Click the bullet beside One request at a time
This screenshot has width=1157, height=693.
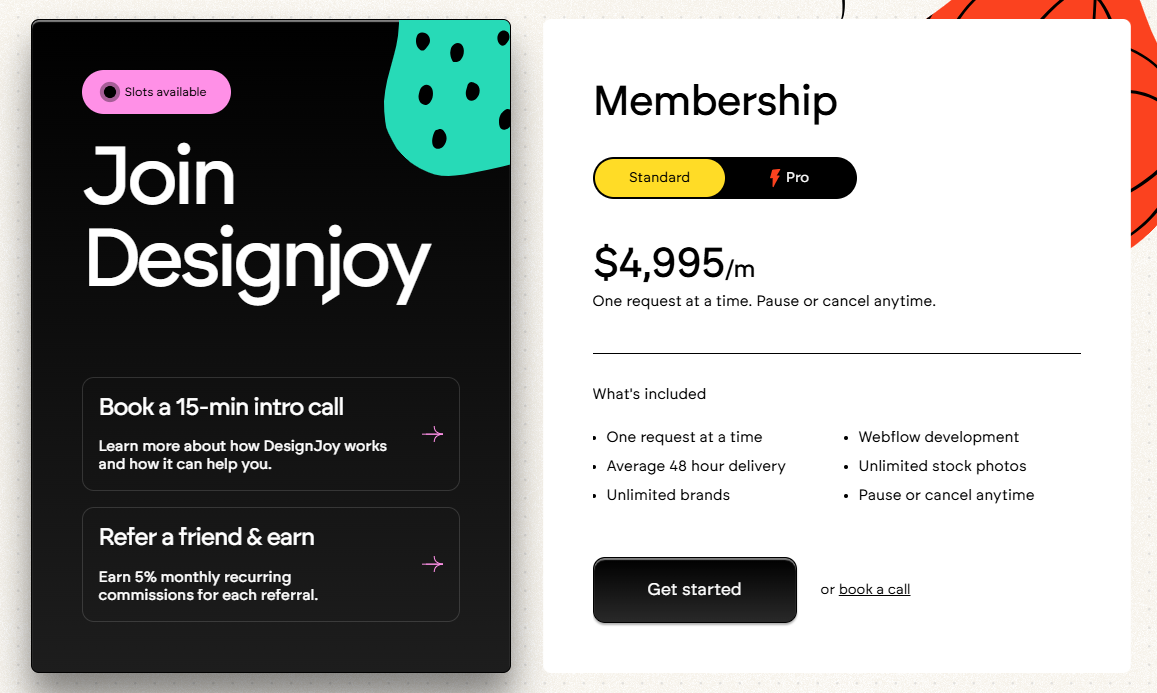[x=597, y=438]
